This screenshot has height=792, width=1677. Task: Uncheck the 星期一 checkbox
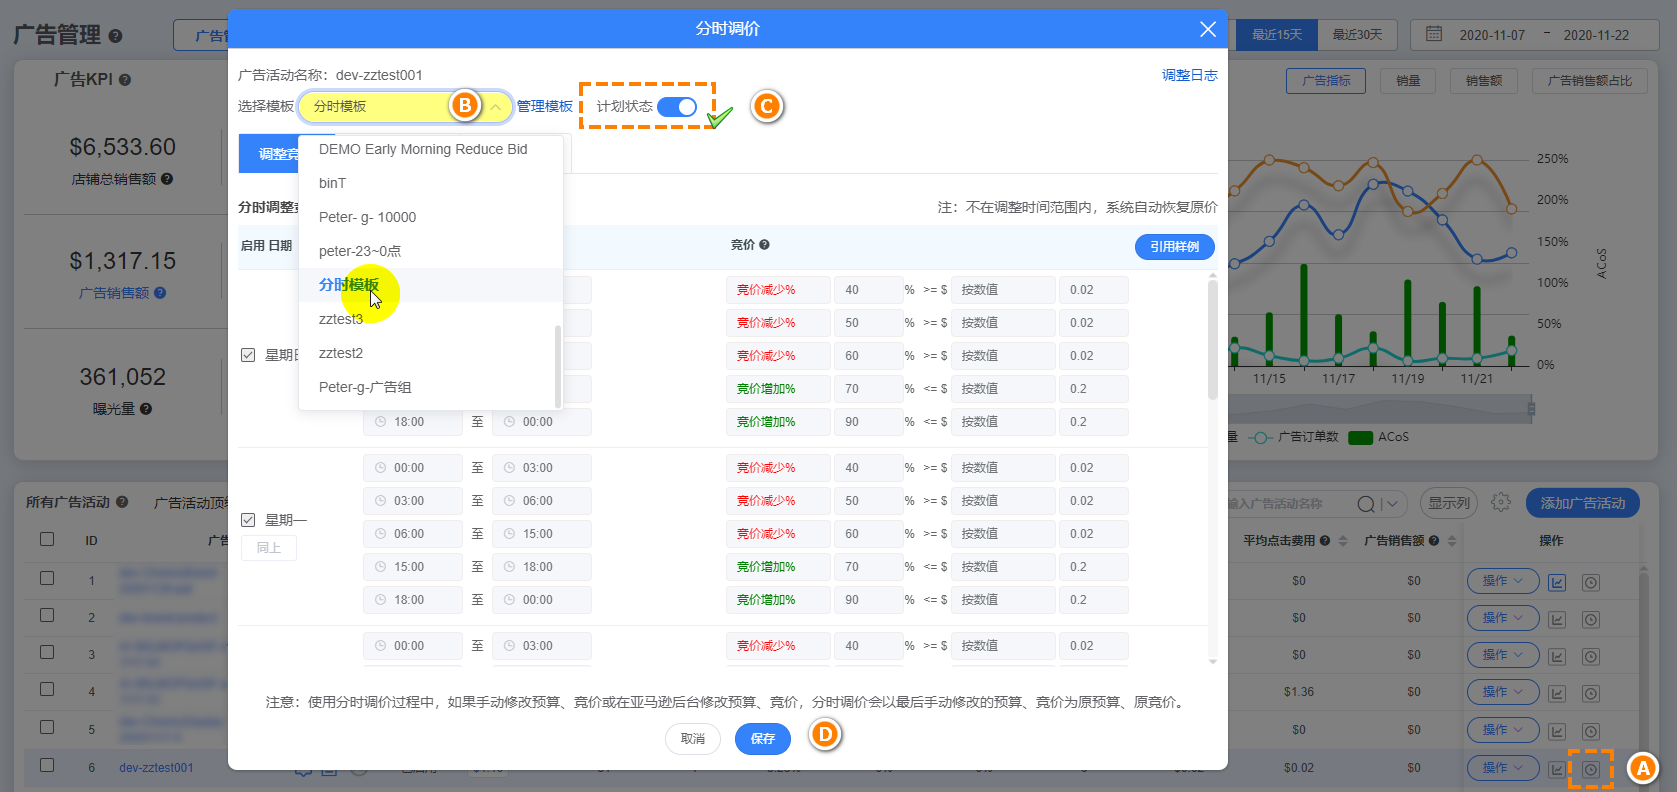click(x=248, y=520)
